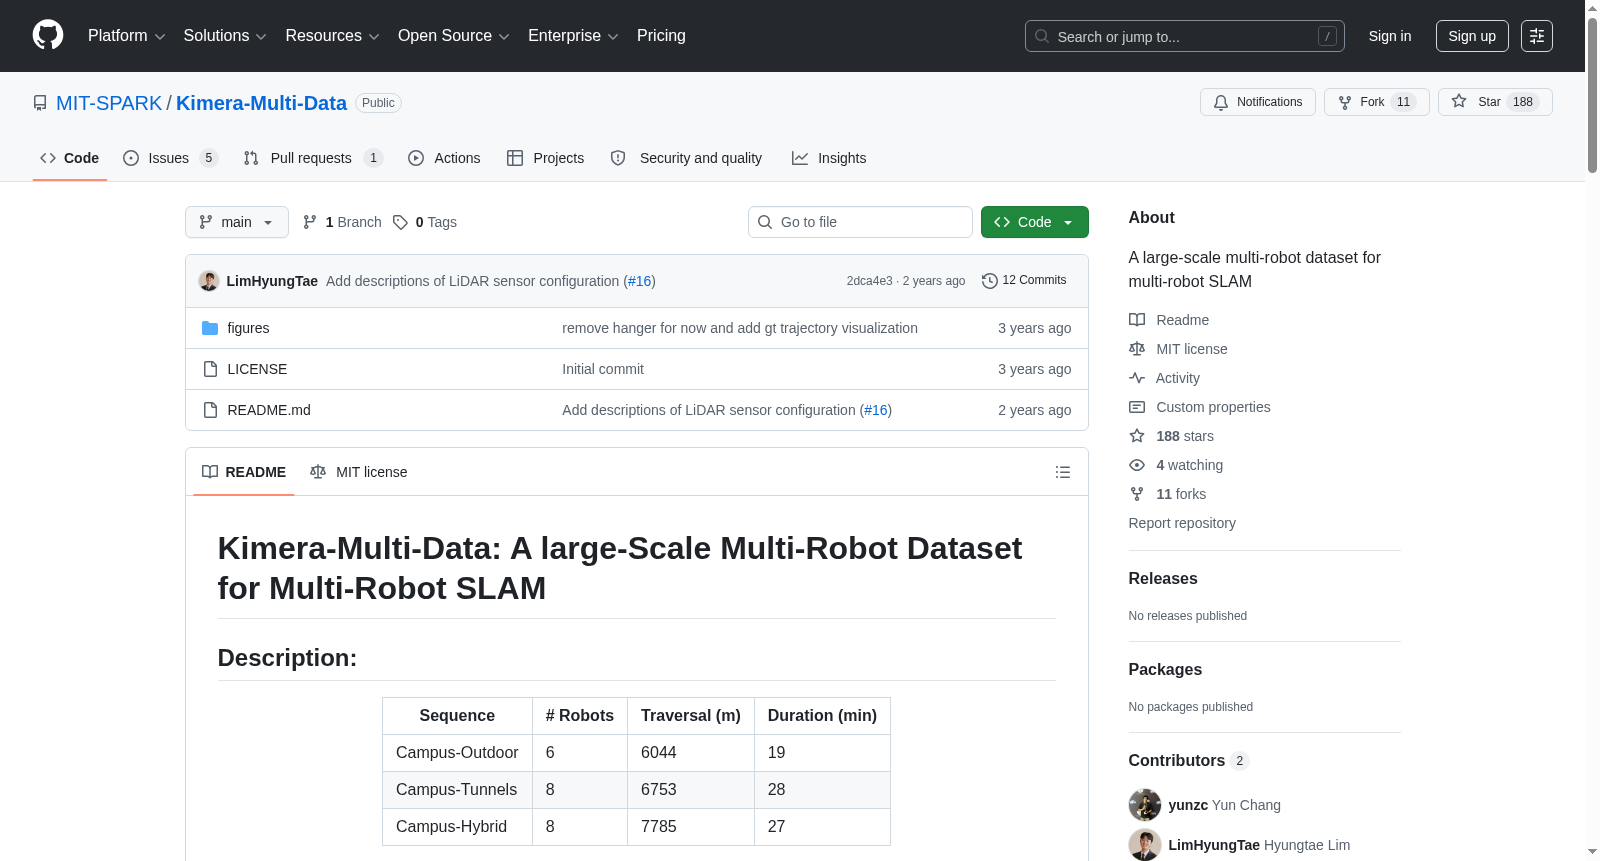Open the MIT-SPARK organization link
1600x861 pixels.
[x=109, y=103]
